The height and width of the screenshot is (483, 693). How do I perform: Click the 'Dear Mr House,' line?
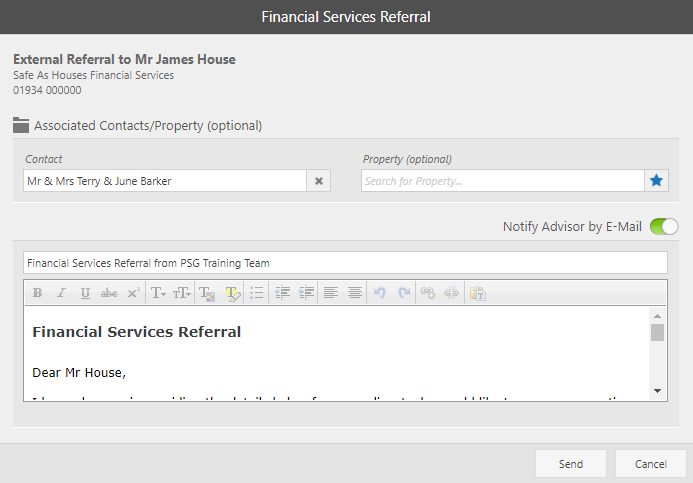pos(79,373)
